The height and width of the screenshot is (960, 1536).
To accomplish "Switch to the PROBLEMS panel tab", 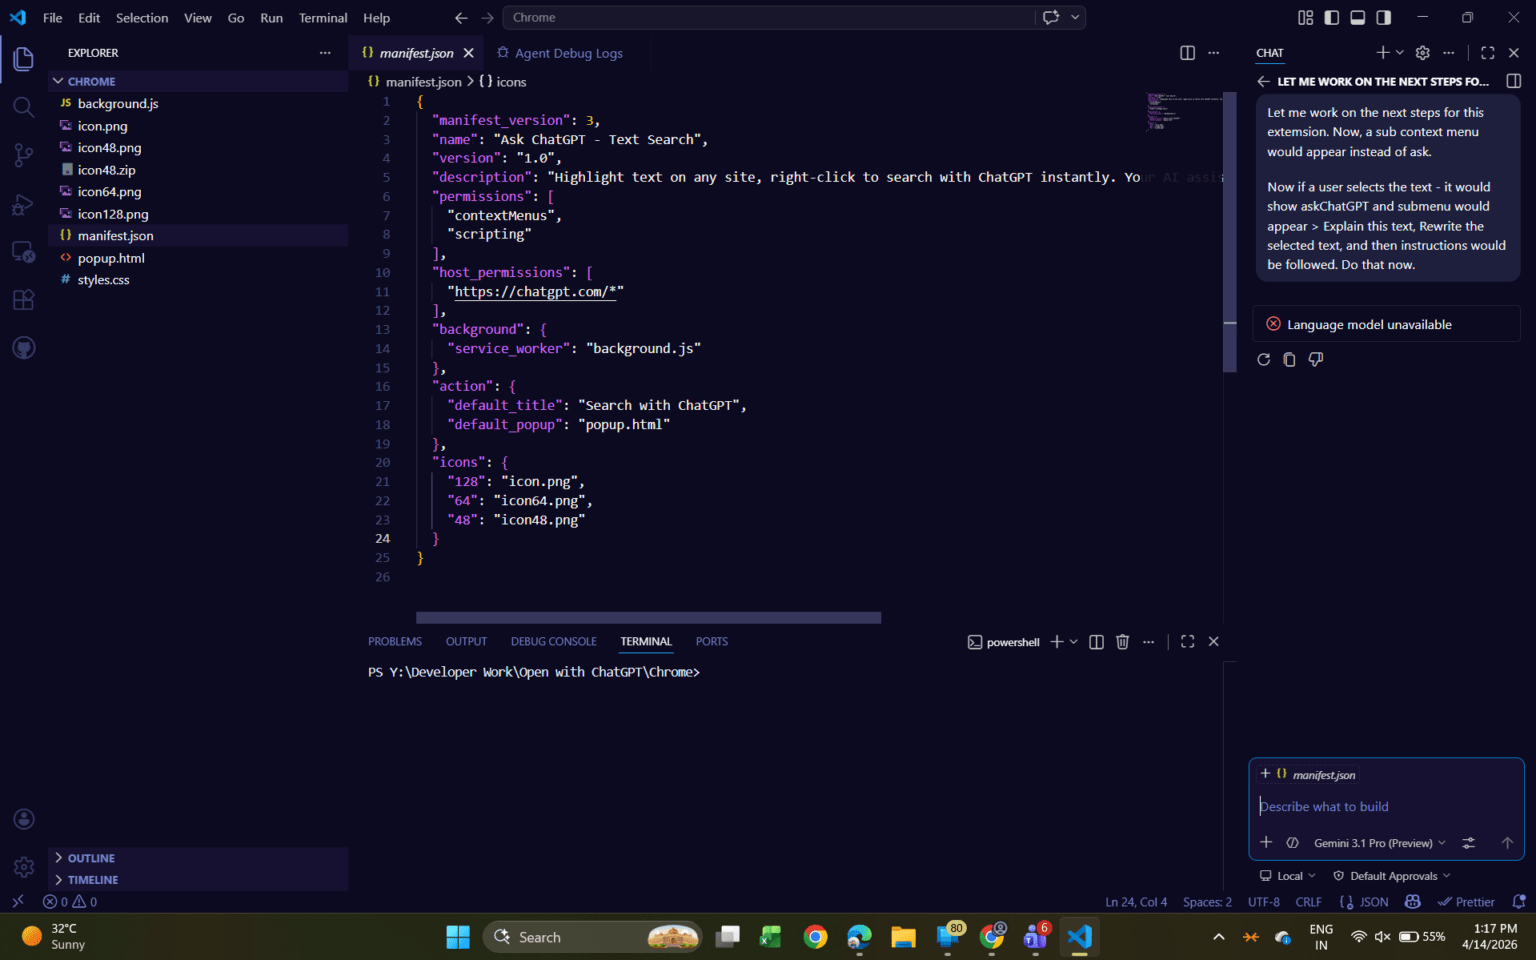I will [395, 642].
